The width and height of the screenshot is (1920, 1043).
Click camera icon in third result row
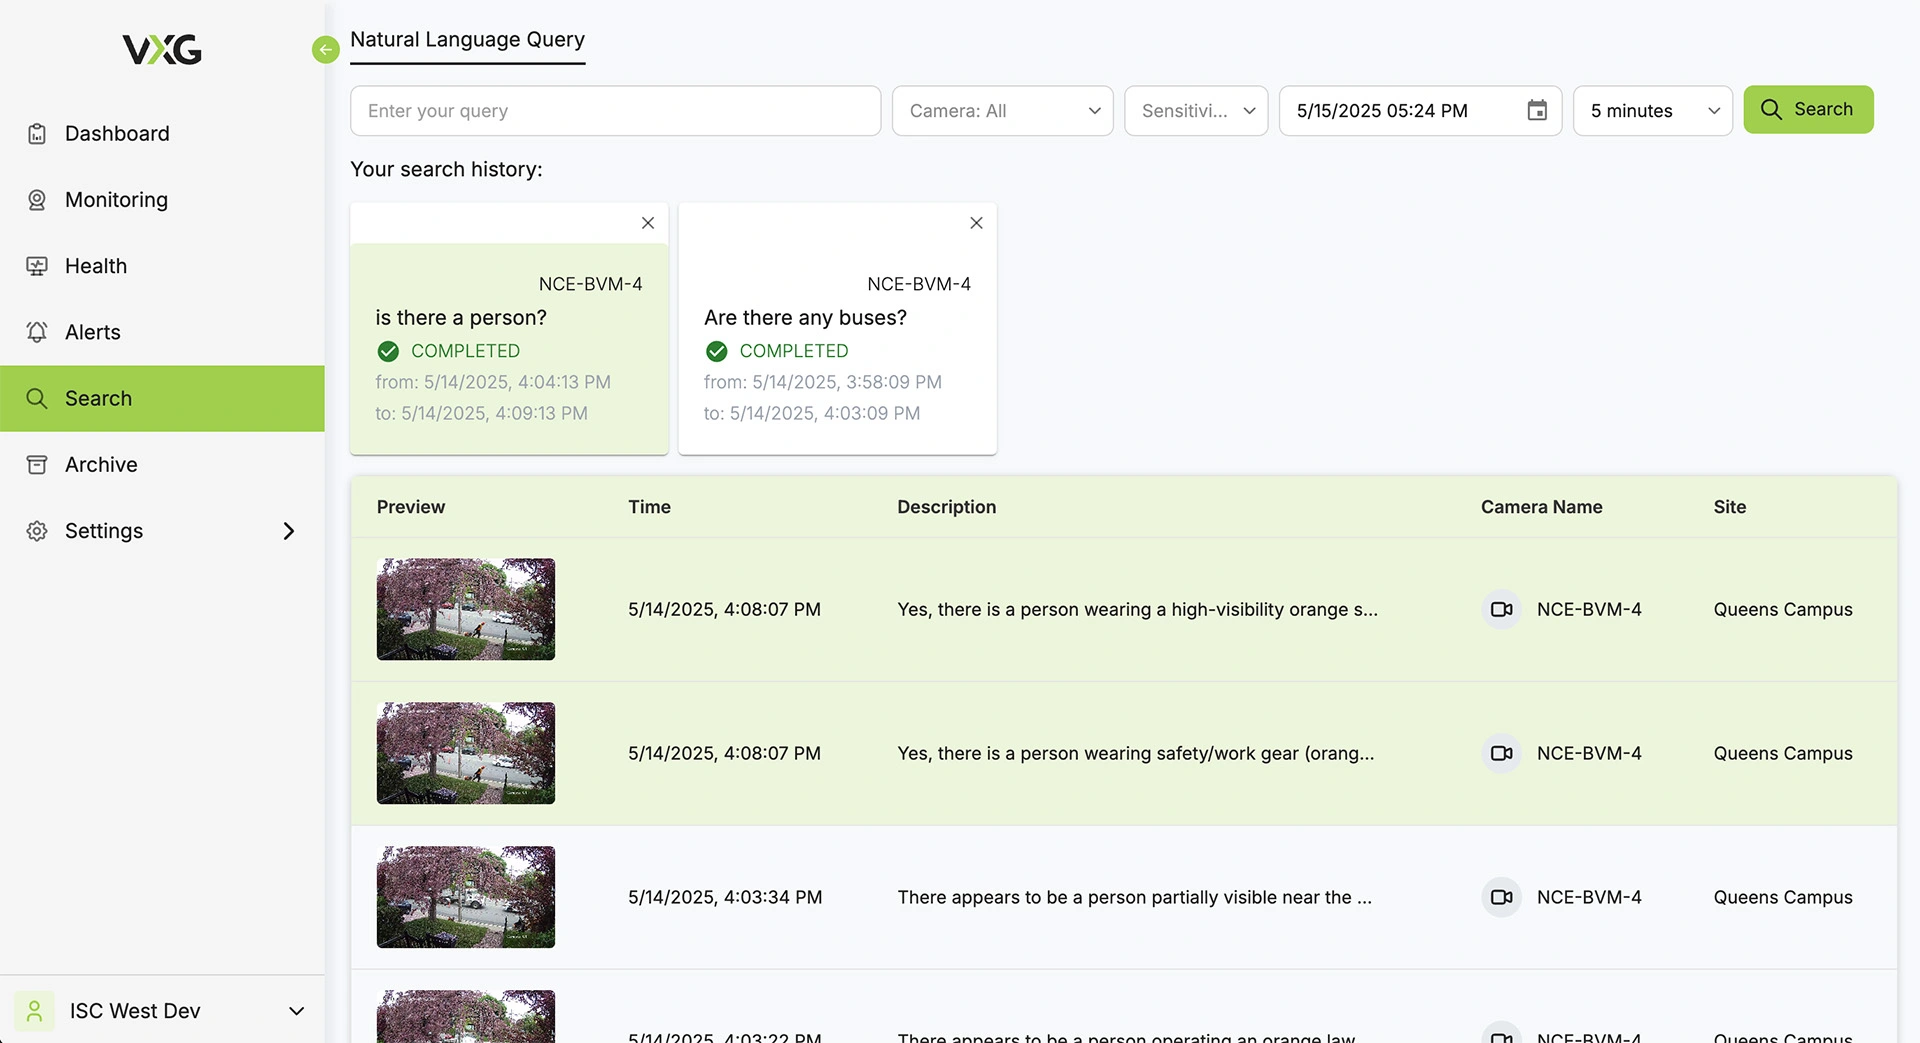1501,897
